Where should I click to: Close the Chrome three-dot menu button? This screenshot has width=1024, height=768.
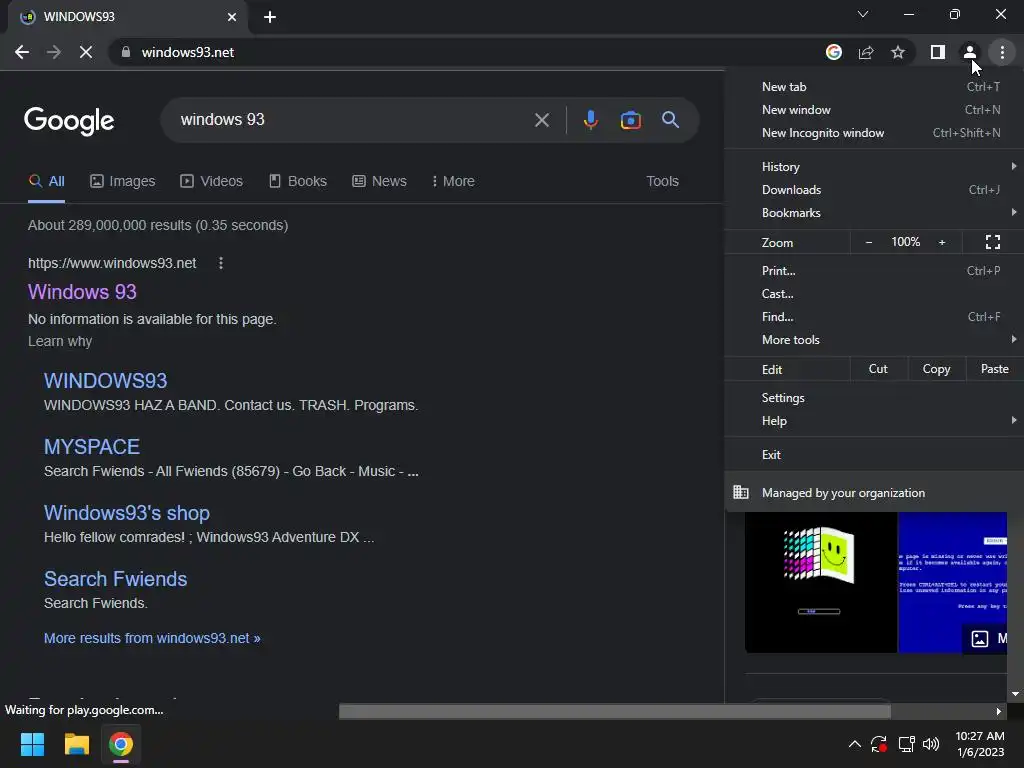pyautogui.click(x=1002, y=52)
